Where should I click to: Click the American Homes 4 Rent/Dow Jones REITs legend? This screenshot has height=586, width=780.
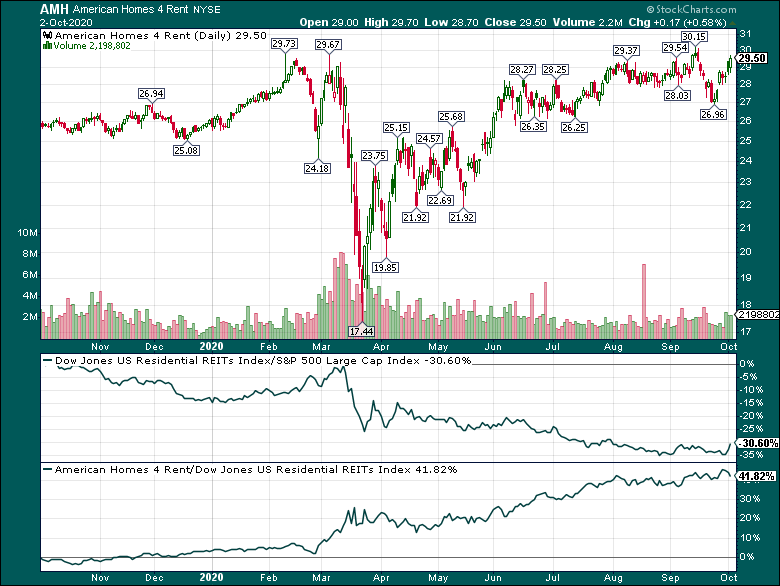251,470
